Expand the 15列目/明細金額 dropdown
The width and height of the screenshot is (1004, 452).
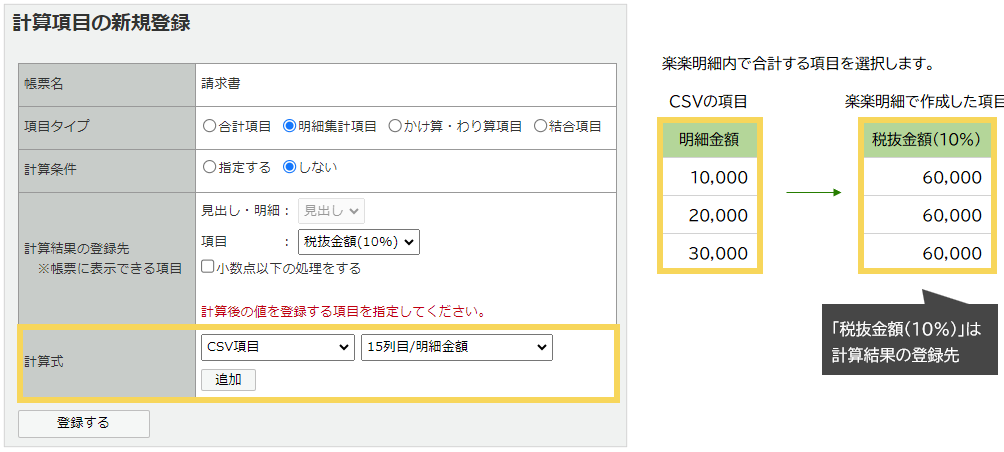click(x=456, y=347)
